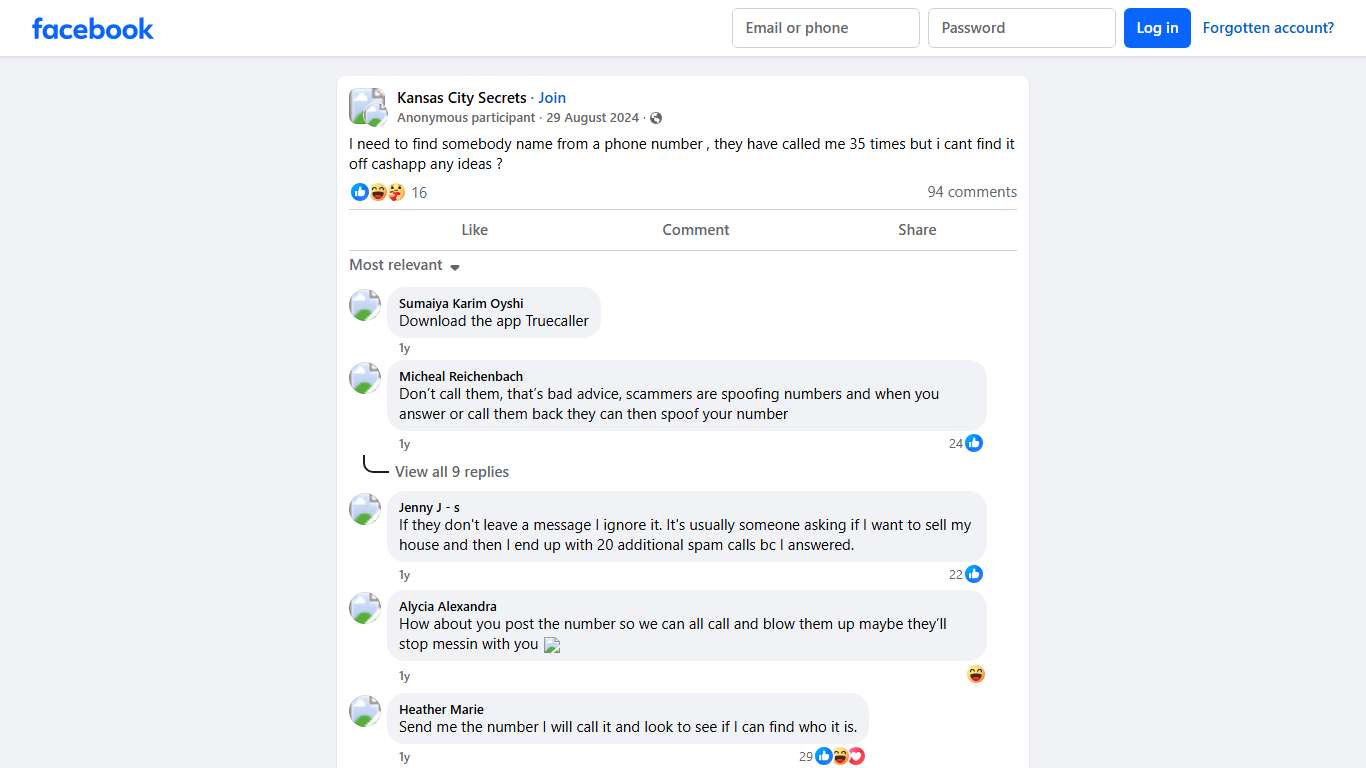Open the 94 comments list
Screen dimensions: 1366x768
click(971, 192)
